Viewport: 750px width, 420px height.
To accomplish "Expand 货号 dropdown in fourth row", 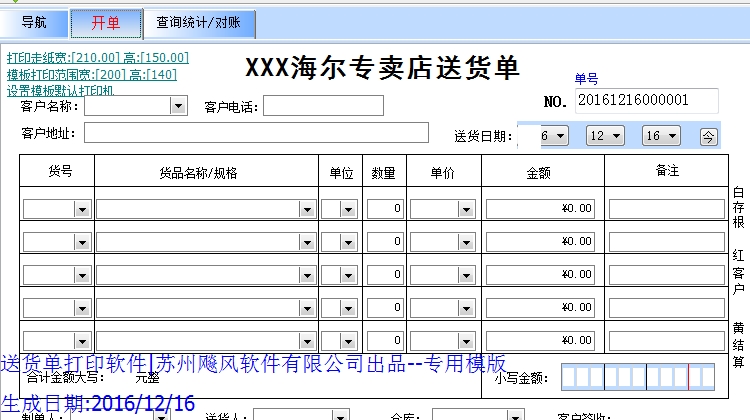I will pos(82,308).
